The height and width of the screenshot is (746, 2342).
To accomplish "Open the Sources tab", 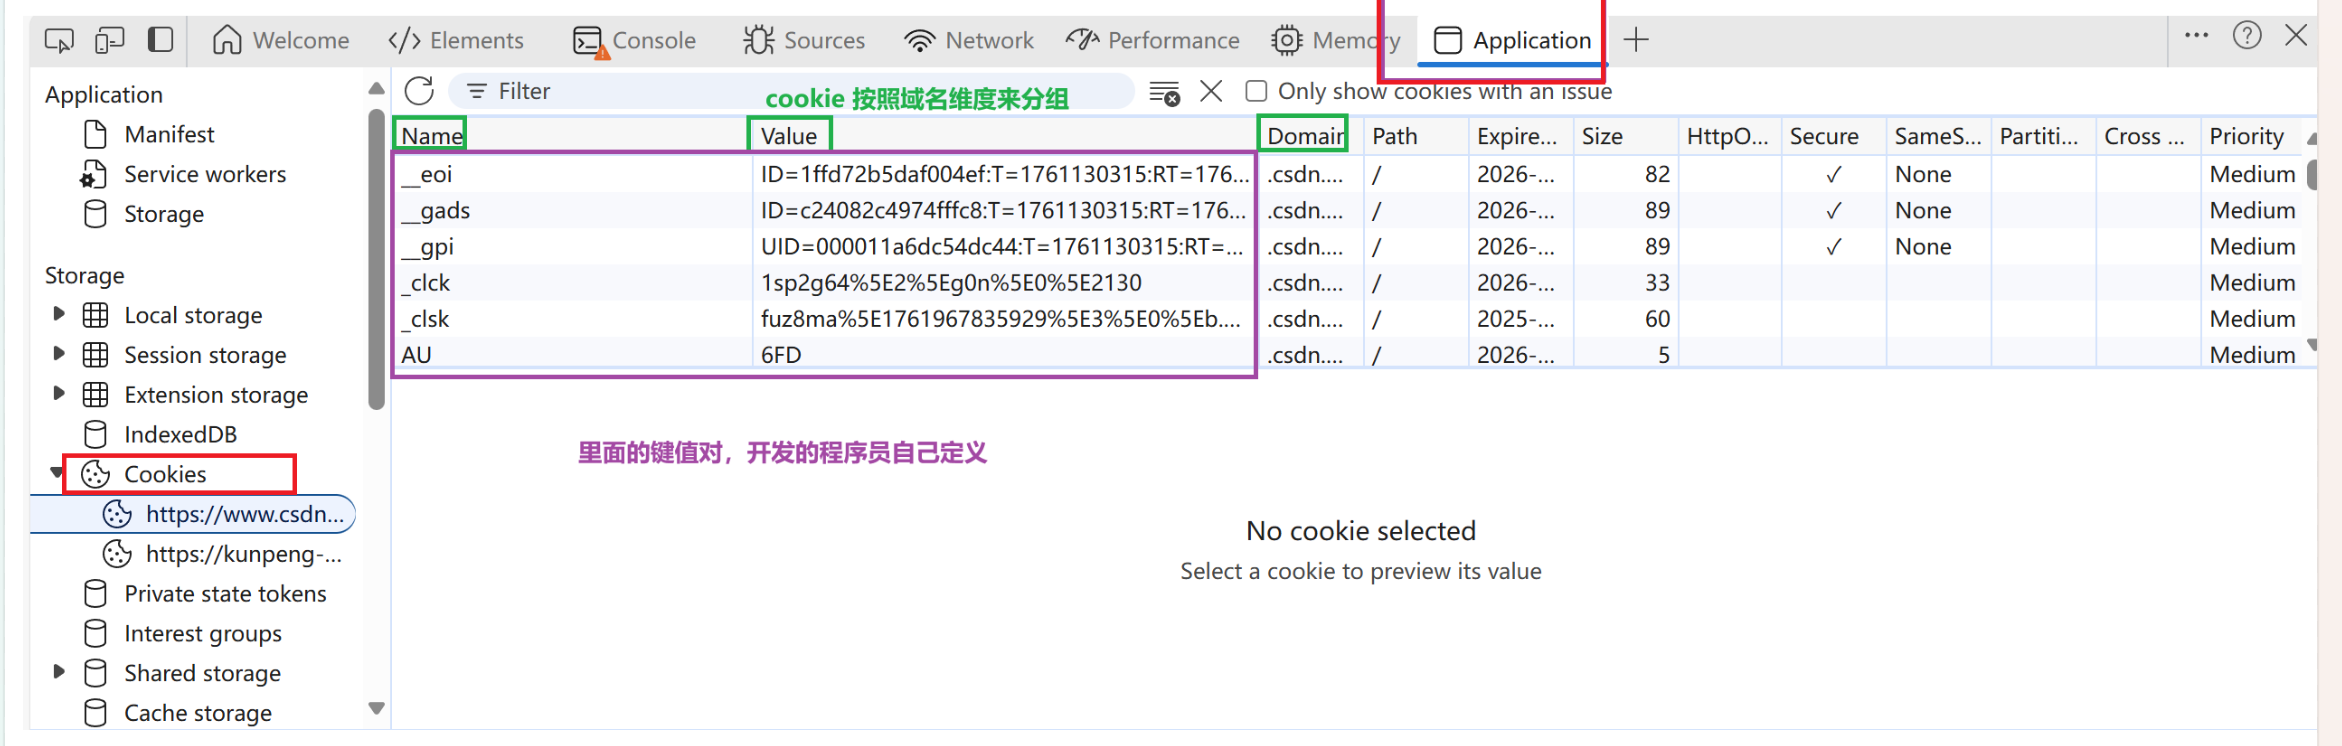I will [804, 40].
